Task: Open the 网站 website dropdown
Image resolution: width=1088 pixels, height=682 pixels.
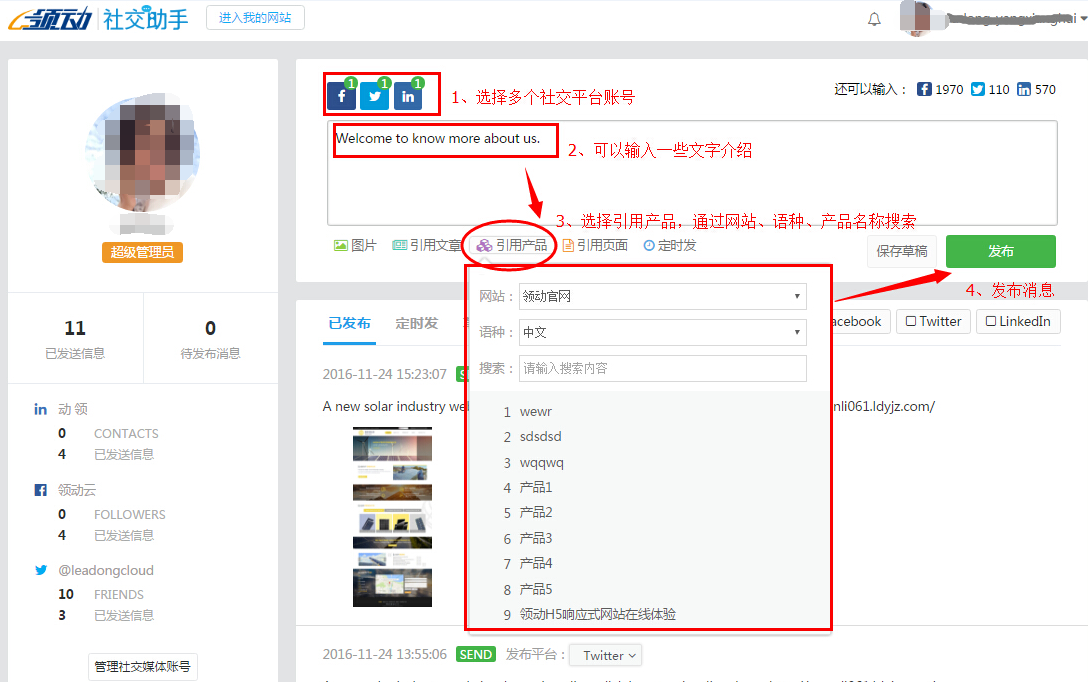Action: point(662,296)
